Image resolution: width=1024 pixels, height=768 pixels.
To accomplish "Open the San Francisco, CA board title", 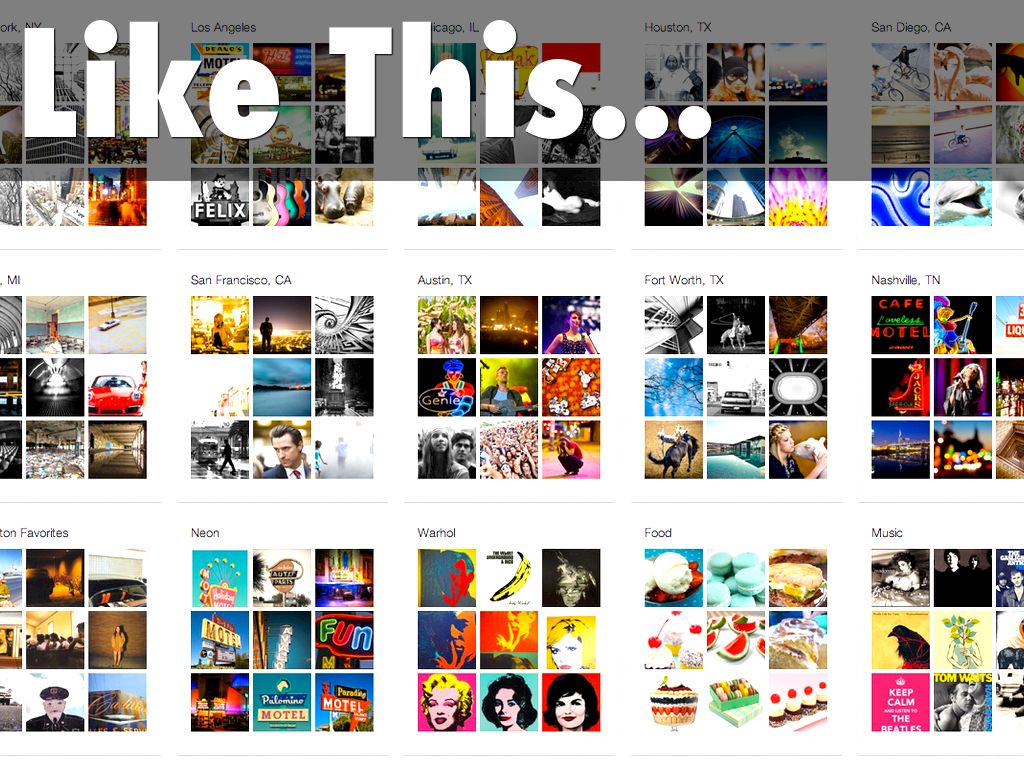I will click(241, 280).
